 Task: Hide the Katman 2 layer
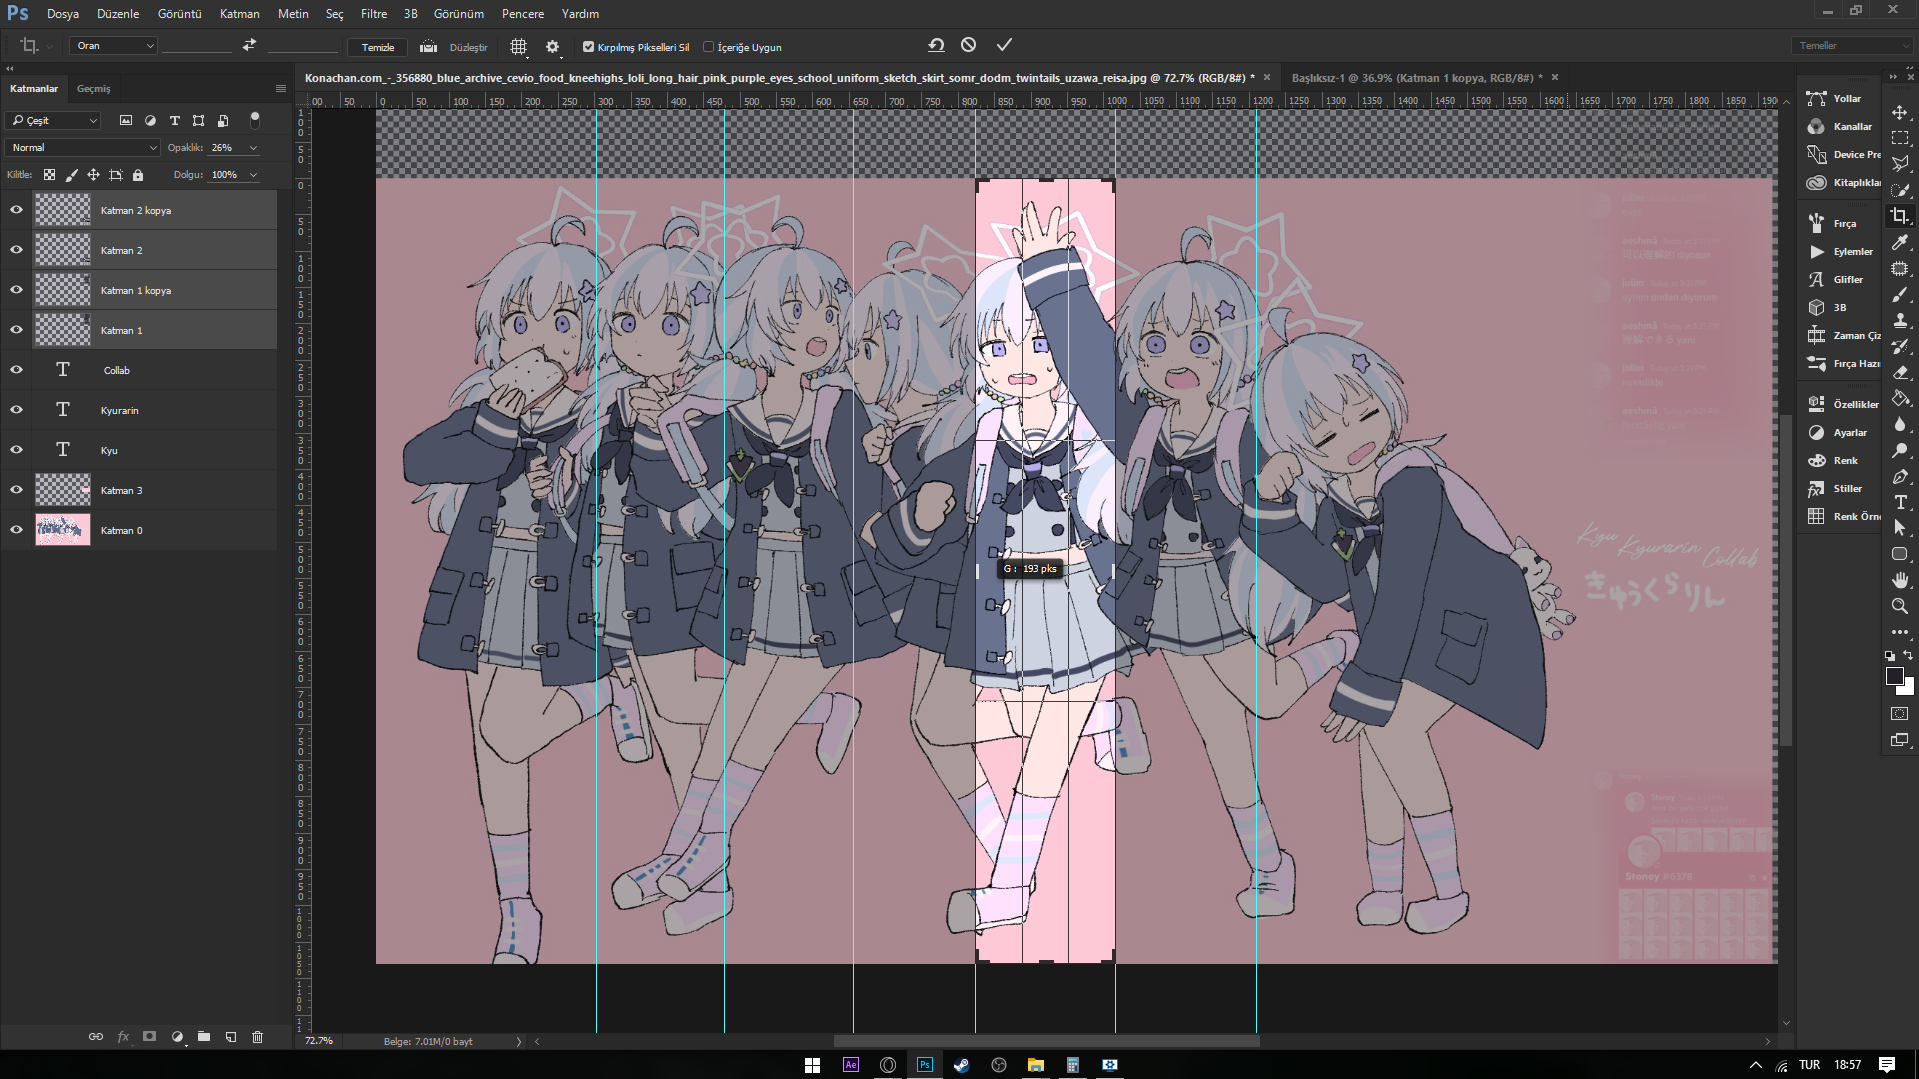coord(16,250)
